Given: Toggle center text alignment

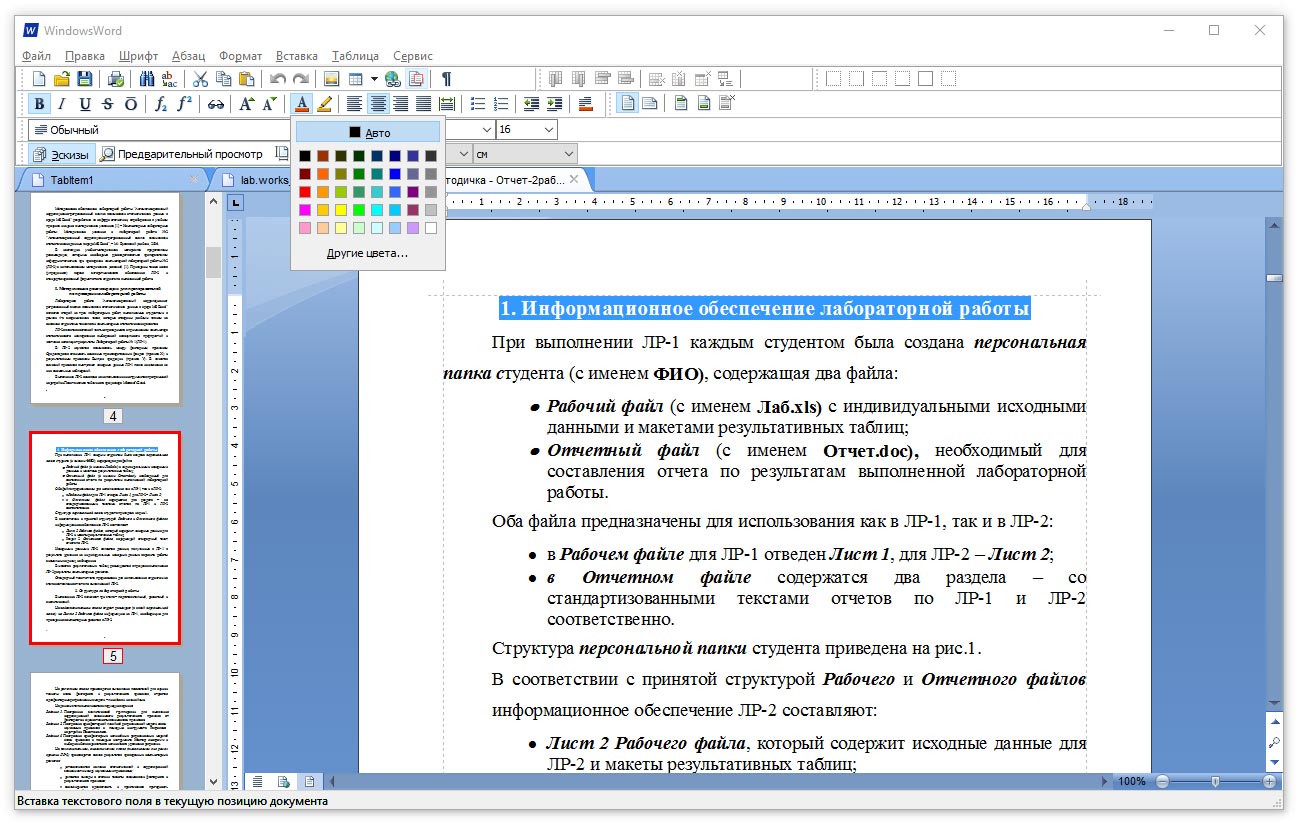Looking at the screenshot, I should (x=378, y=104).
